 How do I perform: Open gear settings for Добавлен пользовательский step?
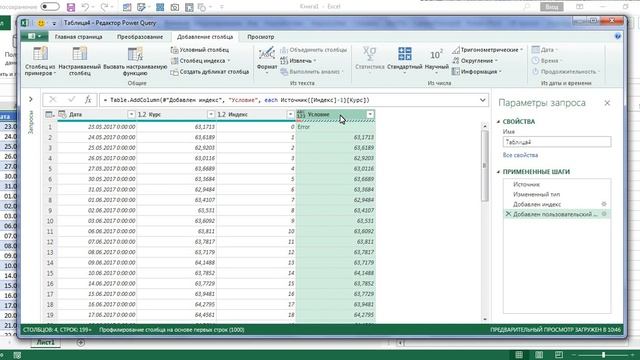(604, 214)
